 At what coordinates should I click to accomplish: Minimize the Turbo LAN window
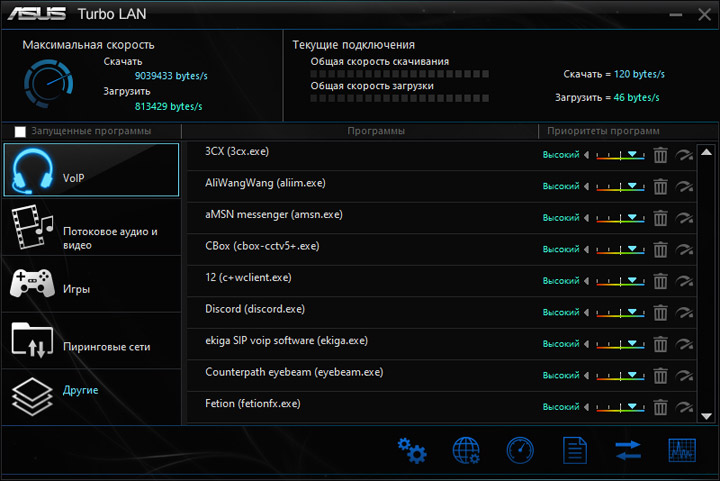pos(675,15)
